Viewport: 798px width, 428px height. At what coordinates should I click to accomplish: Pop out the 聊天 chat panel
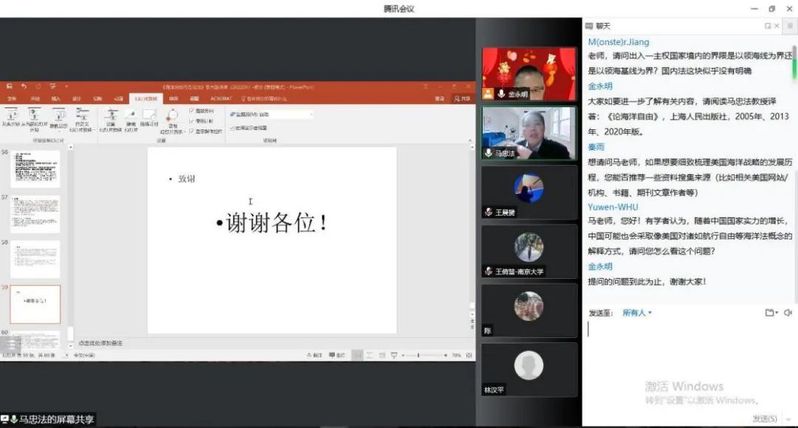click(770, 24)
